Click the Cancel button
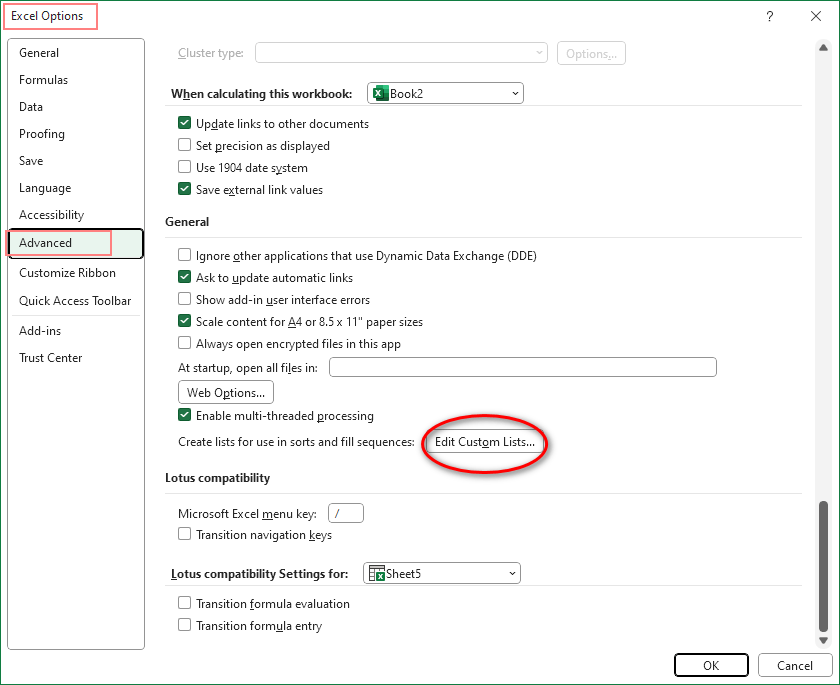840x685 pixels. pos(794,665)
